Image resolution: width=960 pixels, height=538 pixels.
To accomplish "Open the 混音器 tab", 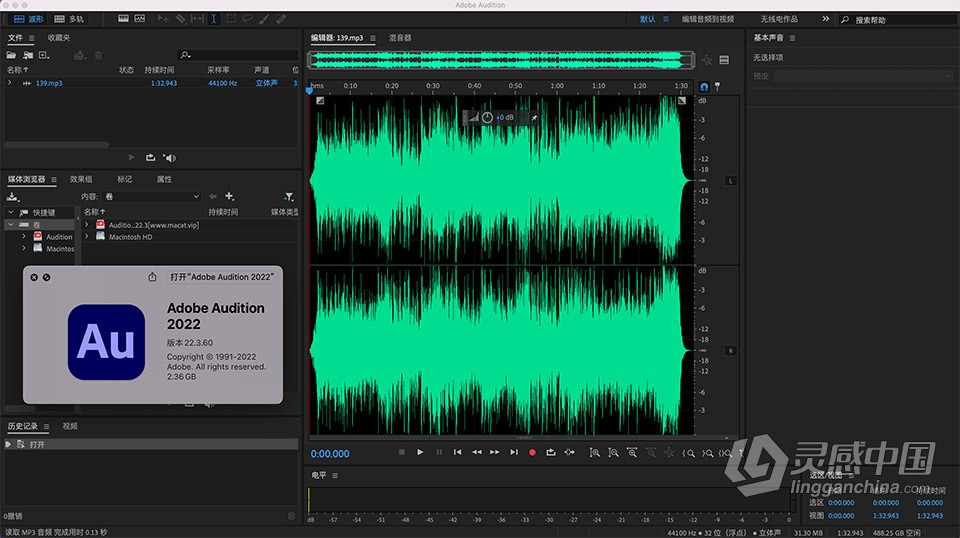I will 400,38.
